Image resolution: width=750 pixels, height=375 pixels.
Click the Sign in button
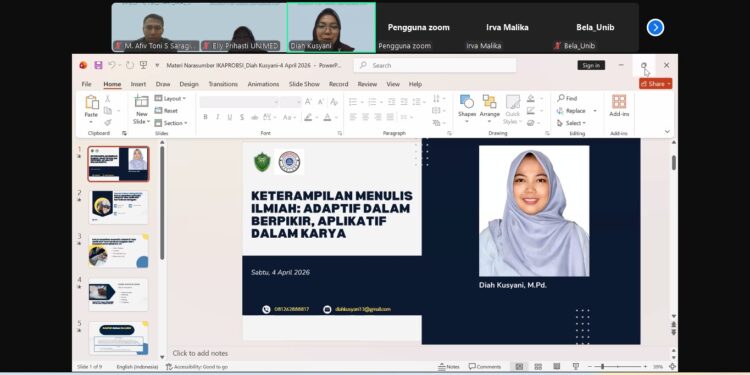pos(591,66)
